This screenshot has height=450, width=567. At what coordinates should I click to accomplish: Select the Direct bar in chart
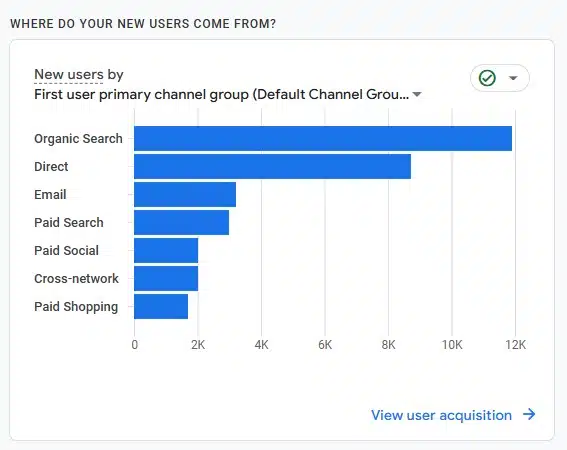pos(272,166)
